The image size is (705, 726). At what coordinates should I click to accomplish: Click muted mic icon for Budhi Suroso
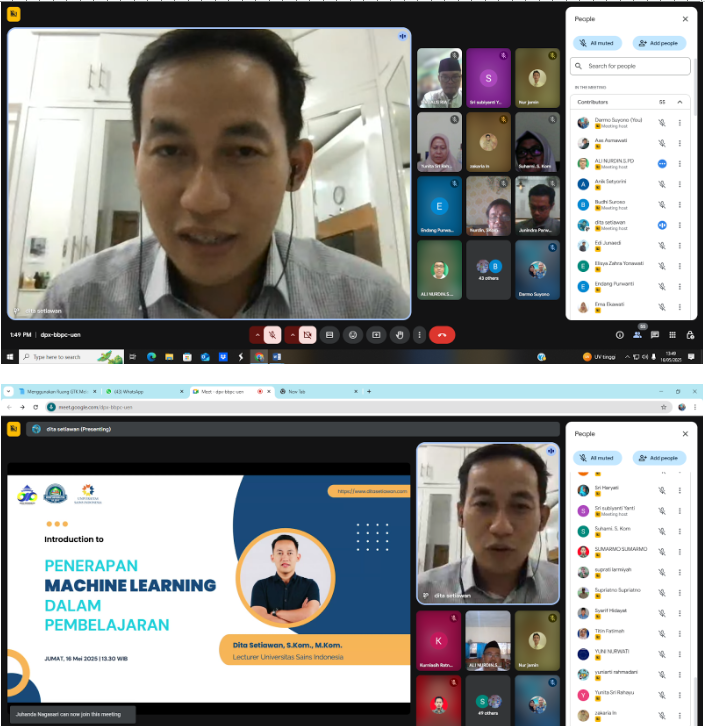[661, 204]
